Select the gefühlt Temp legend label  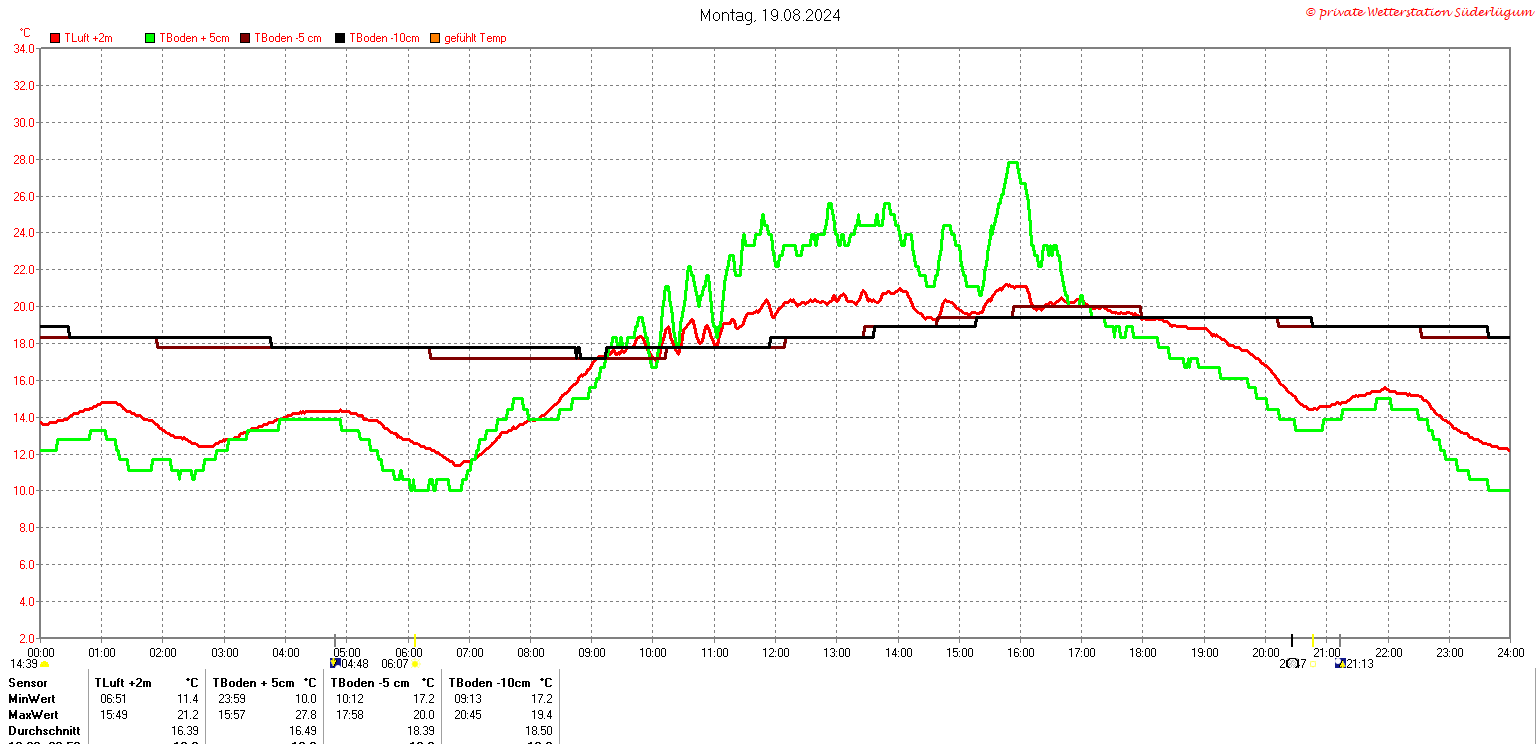tap(475, 38)
